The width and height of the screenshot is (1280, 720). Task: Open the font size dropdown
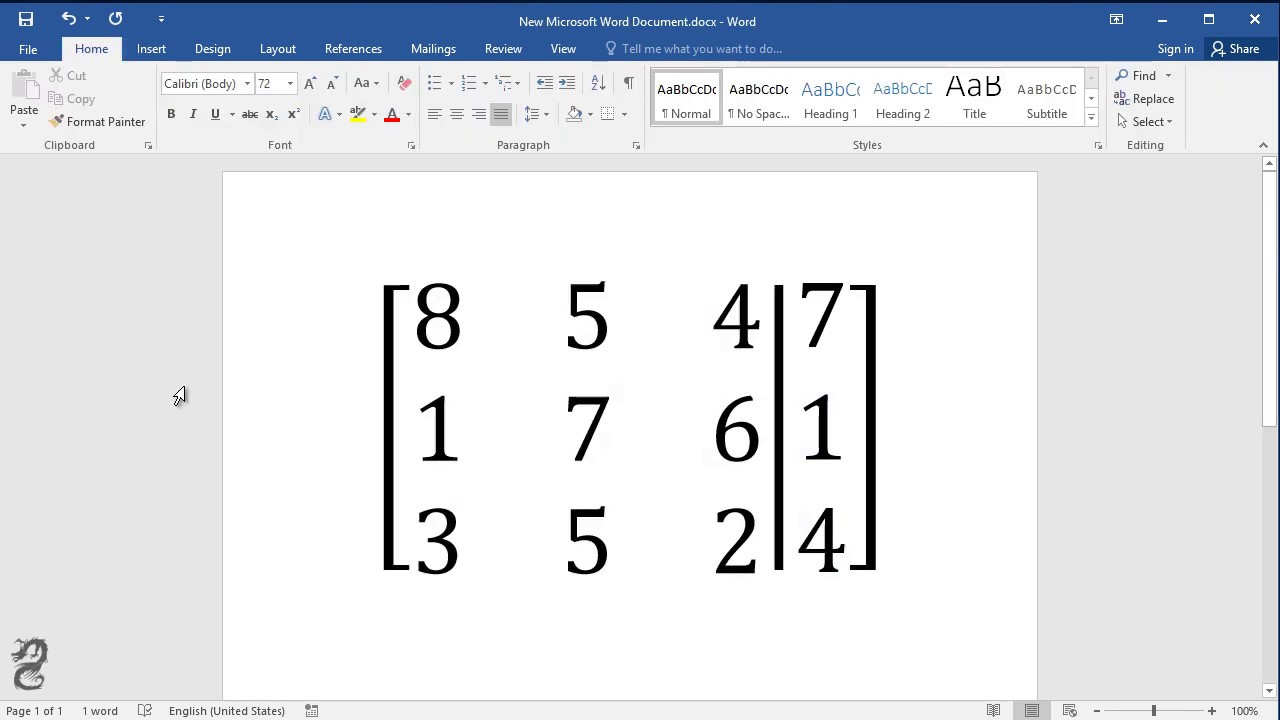tap(290, 84)
